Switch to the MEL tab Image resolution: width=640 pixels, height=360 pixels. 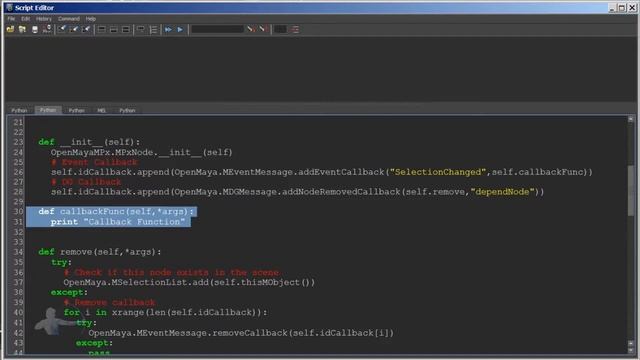coord(101,111)
